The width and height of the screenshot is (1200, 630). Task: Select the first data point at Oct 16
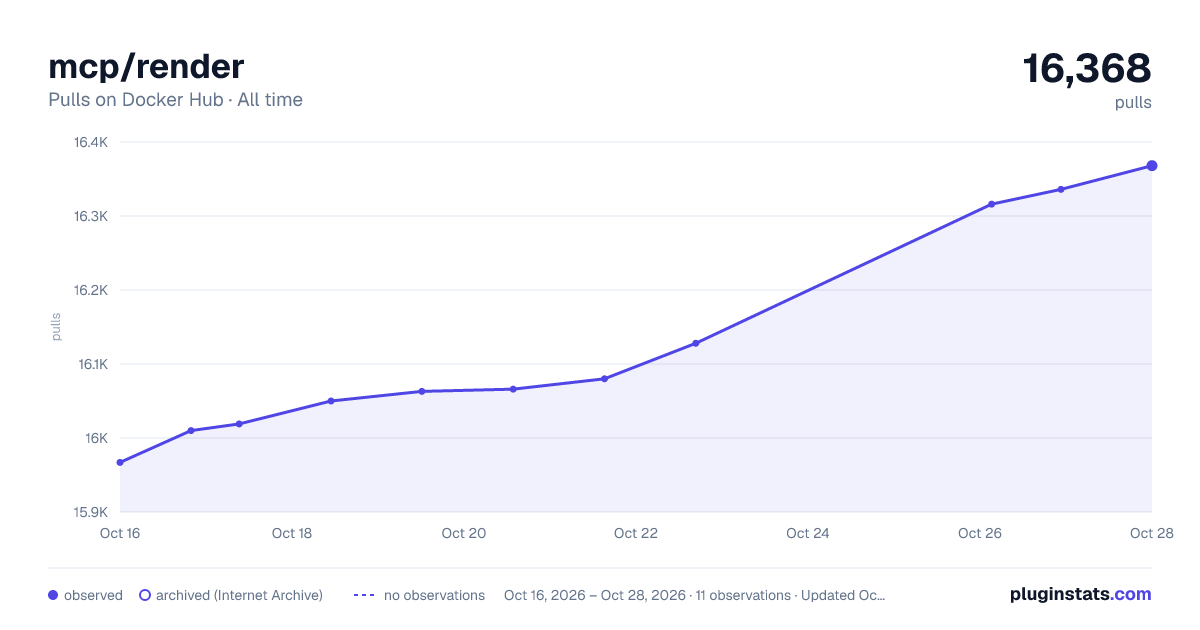click(120, 462)
